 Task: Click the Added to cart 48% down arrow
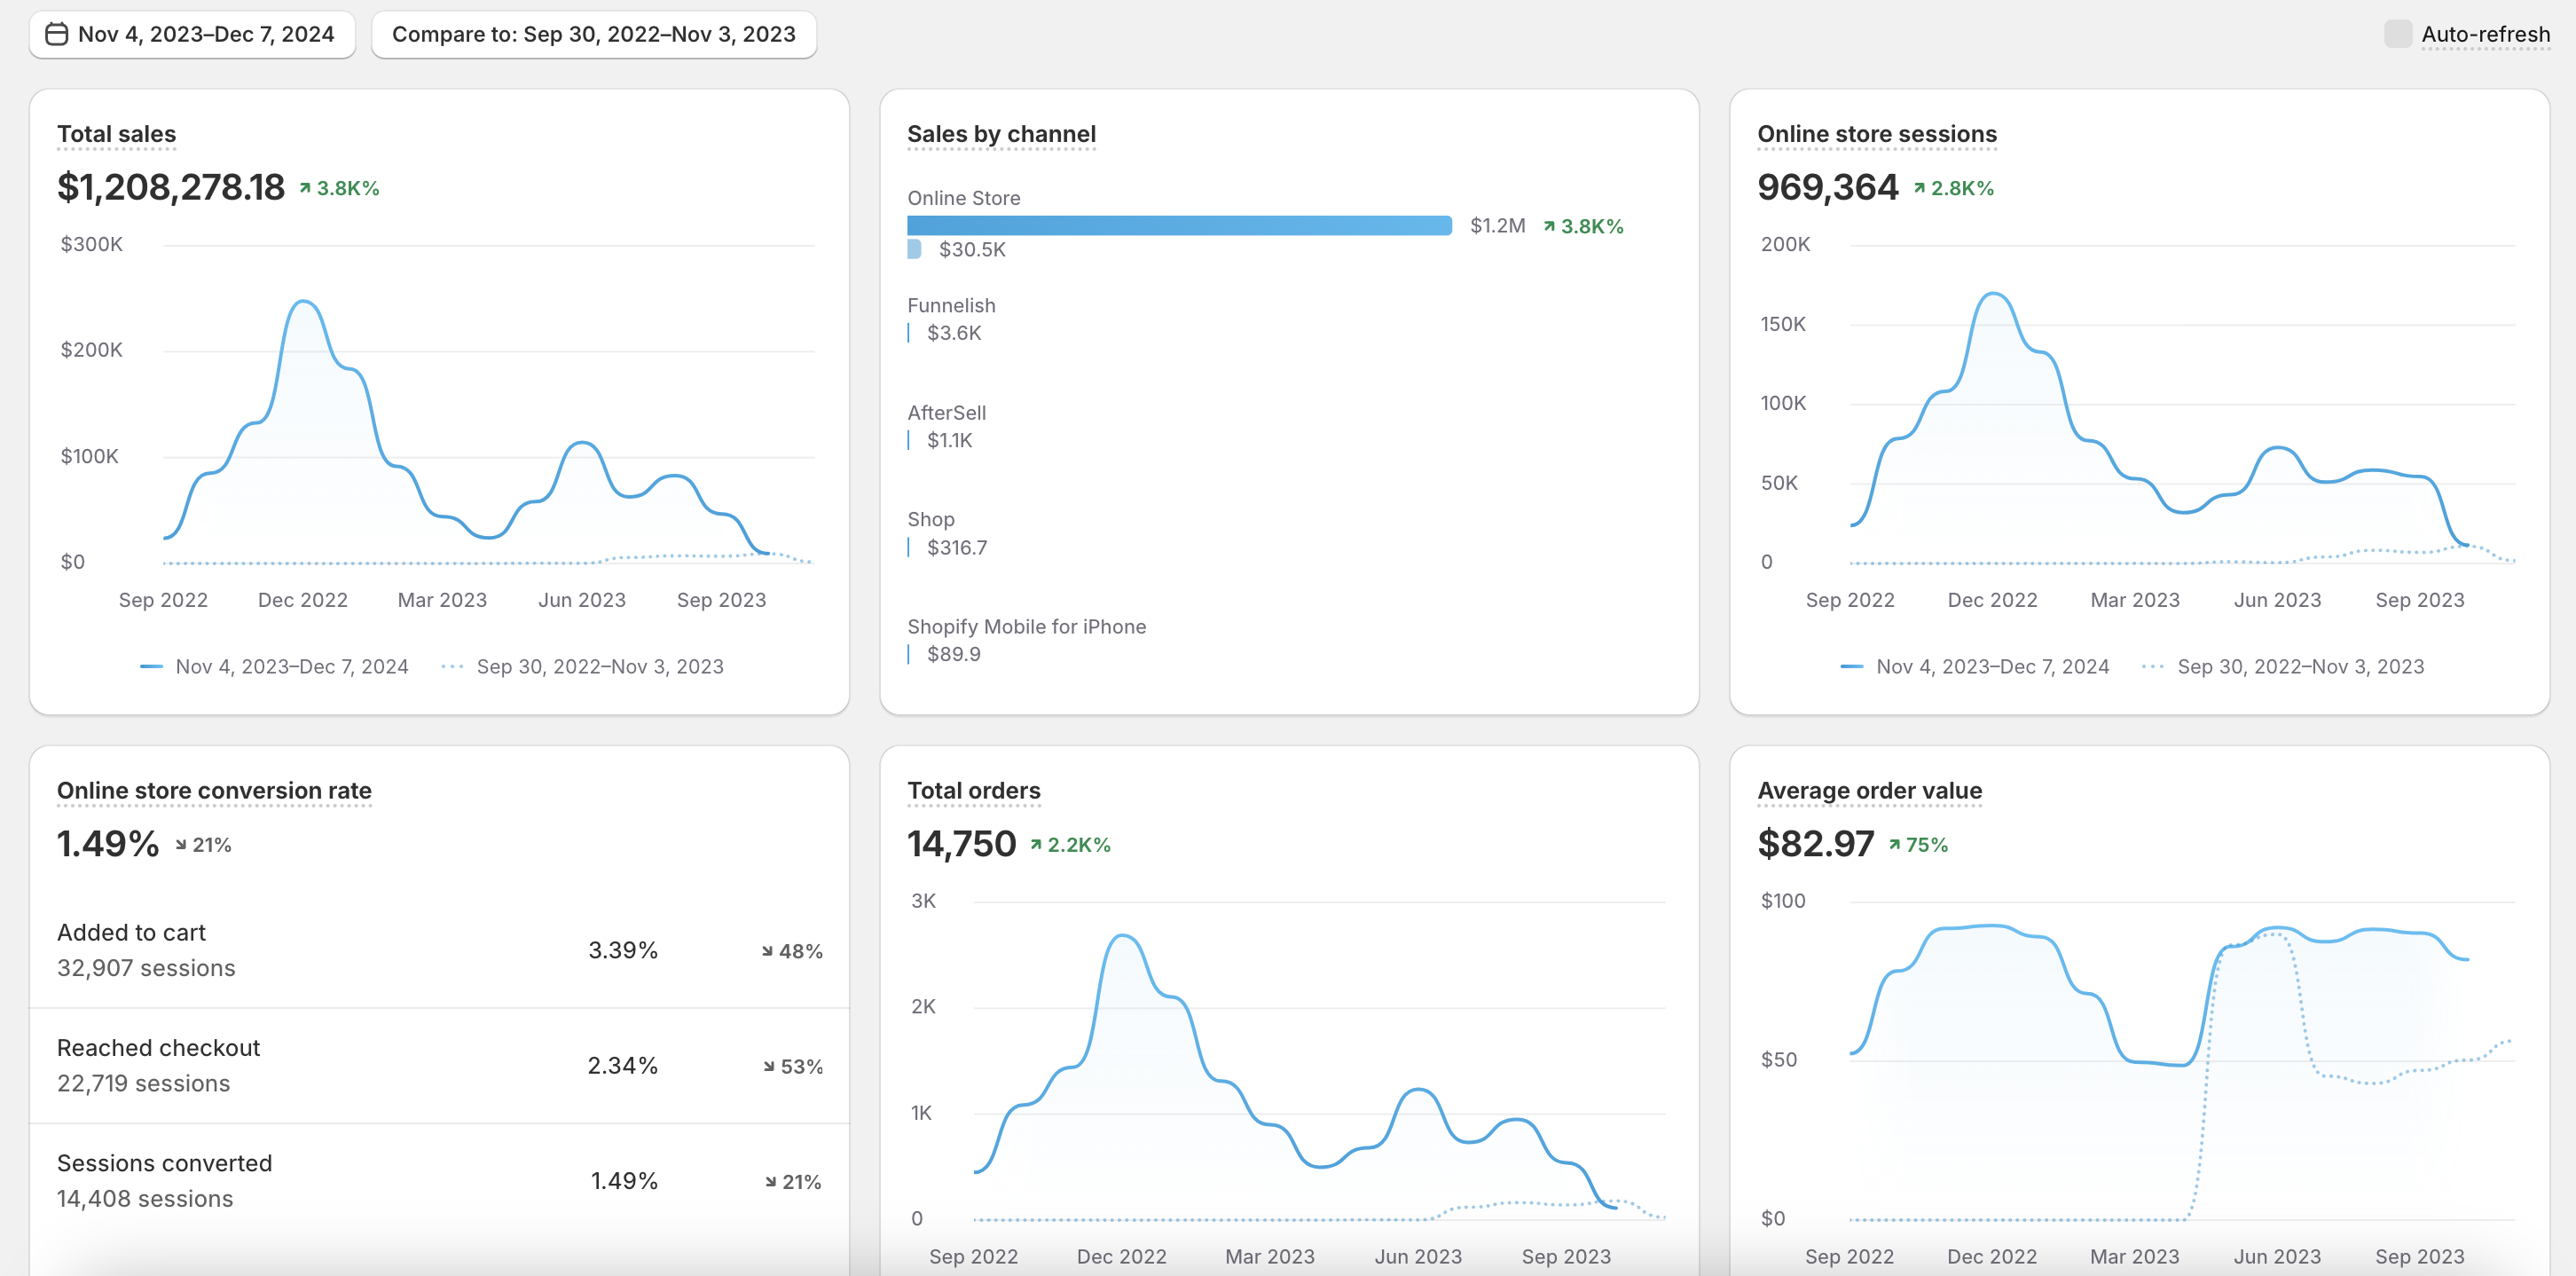[767, 951]
